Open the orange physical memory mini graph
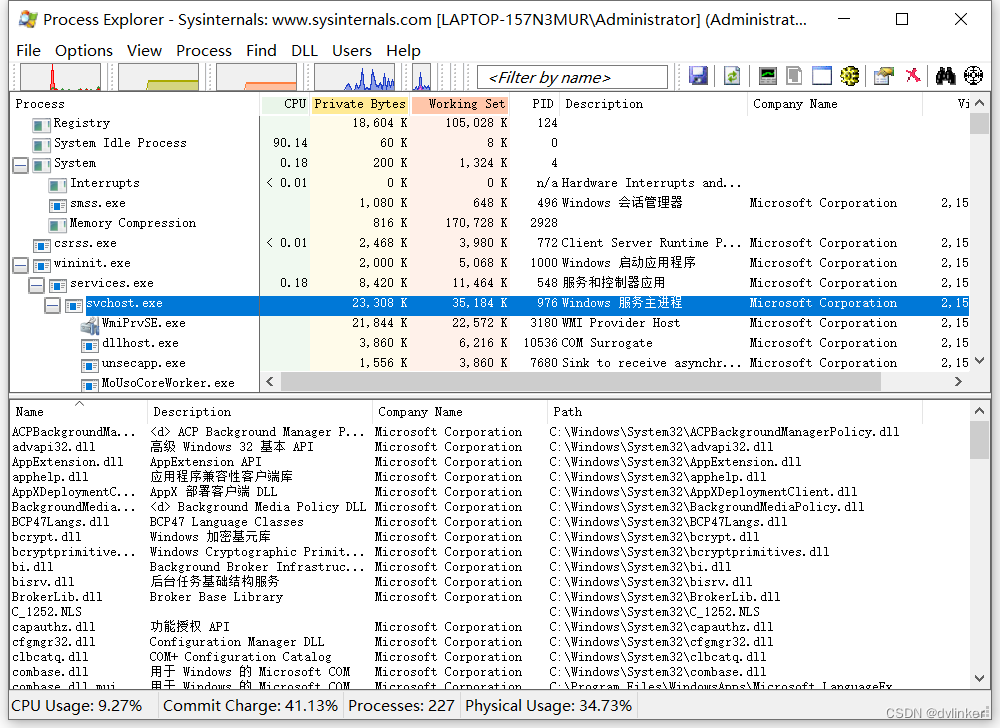This screenshot has height=728, width=1000. click(256, 76)
